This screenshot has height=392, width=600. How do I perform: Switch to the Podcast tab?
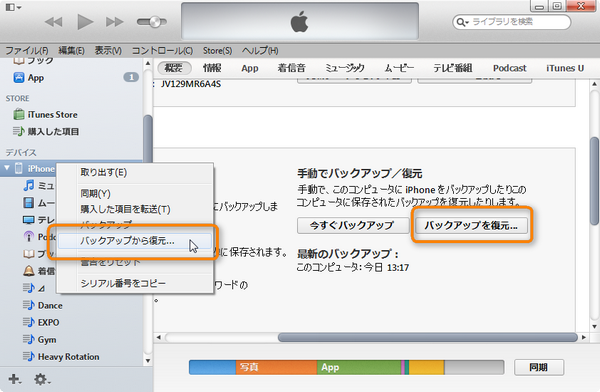(510, 68)
